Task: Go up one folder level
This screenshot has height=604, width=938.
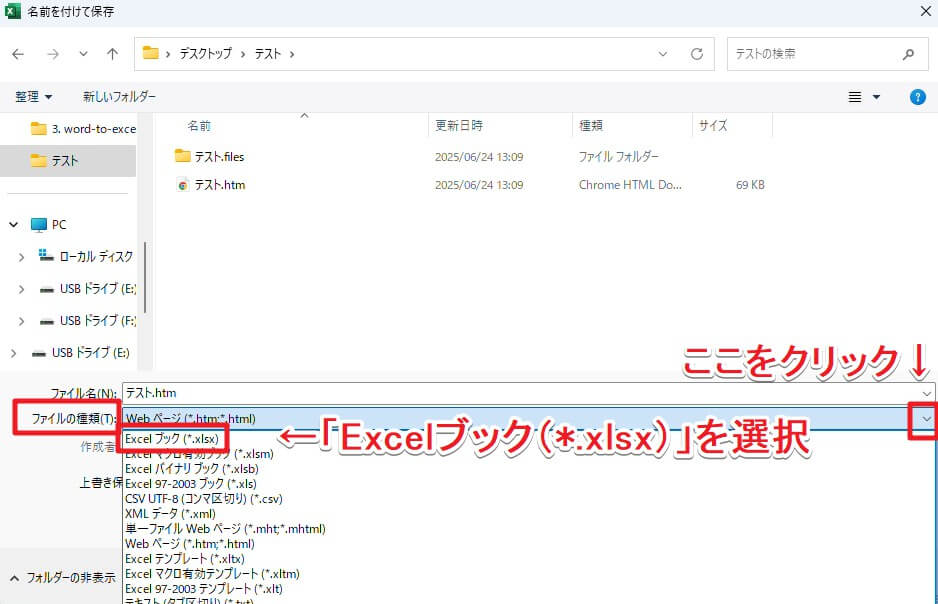Action: click(112, 54)
